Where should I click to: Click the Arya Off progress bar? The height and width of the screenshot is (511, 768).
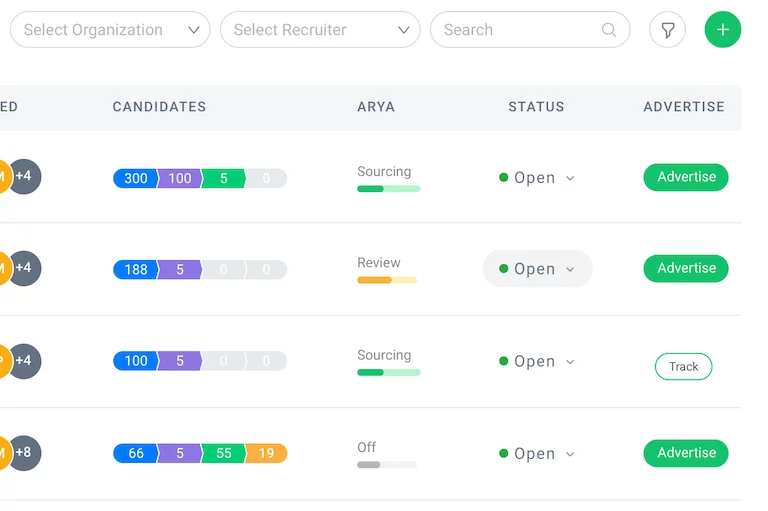click(387, 464)
